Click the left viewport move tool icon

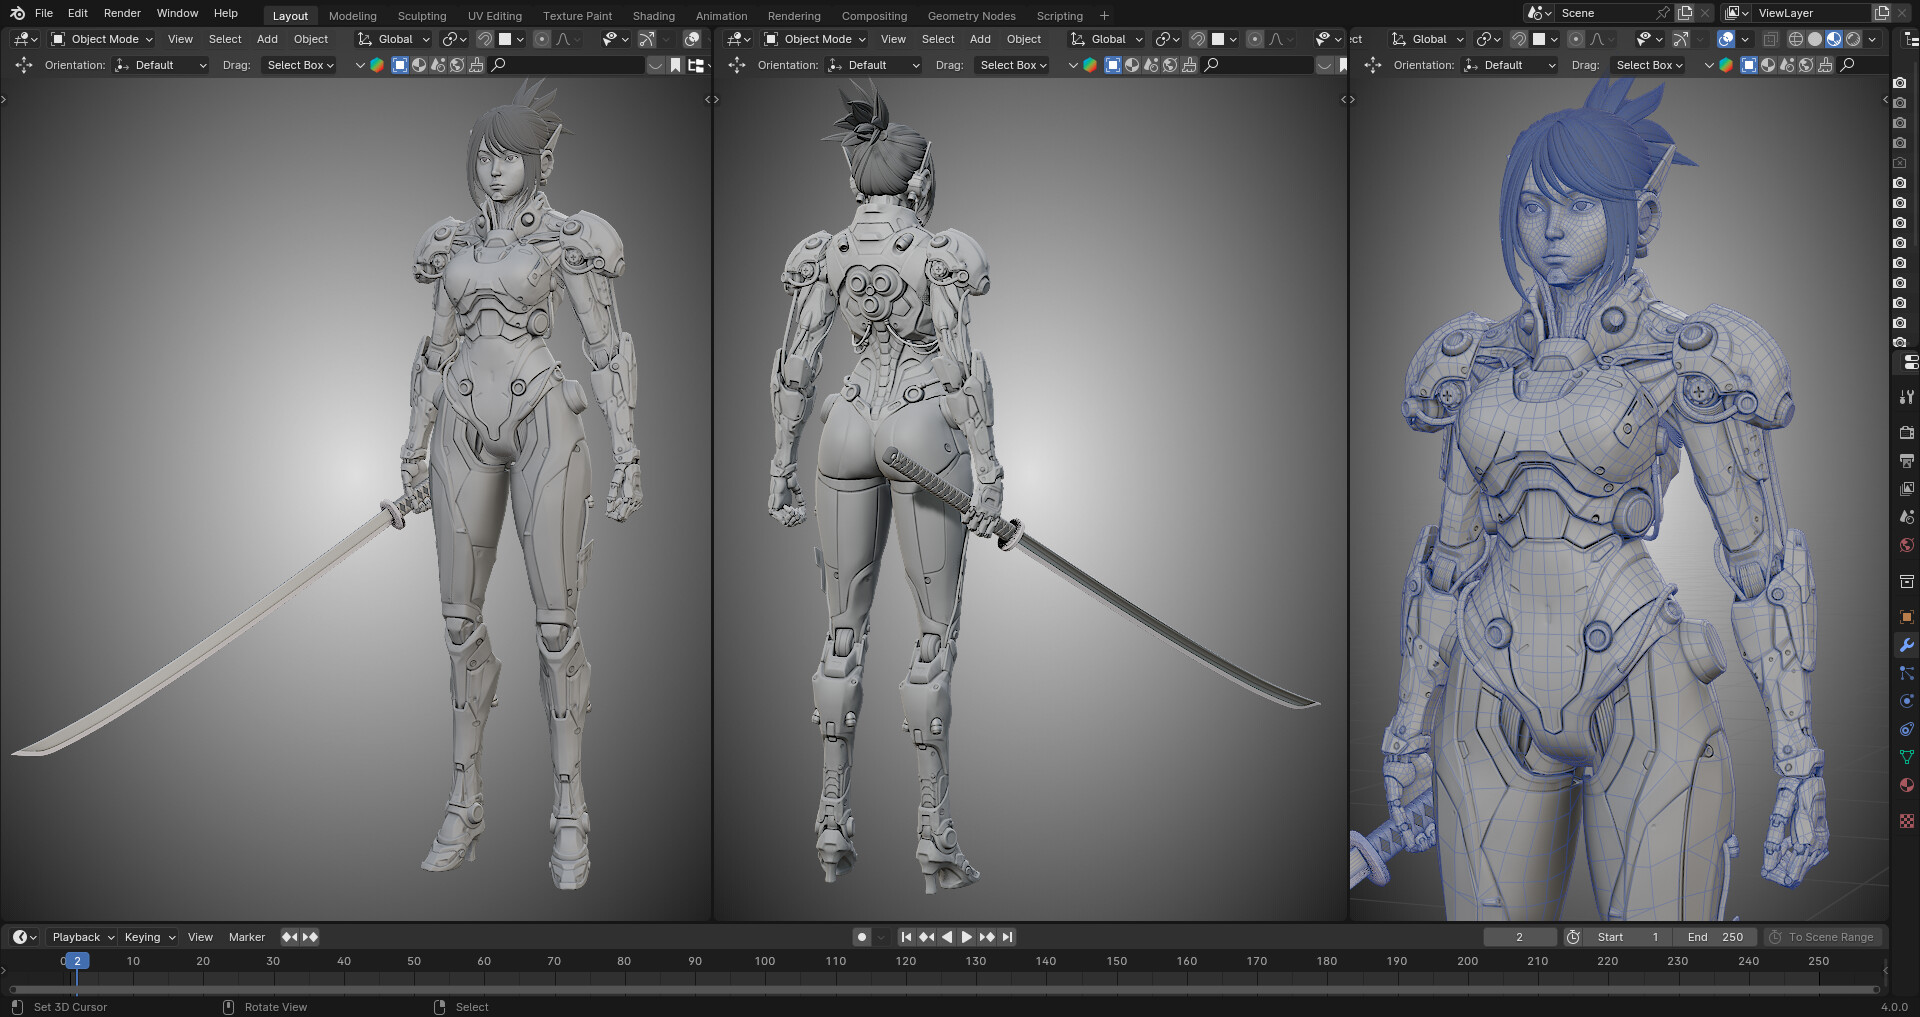click(24, 65)
